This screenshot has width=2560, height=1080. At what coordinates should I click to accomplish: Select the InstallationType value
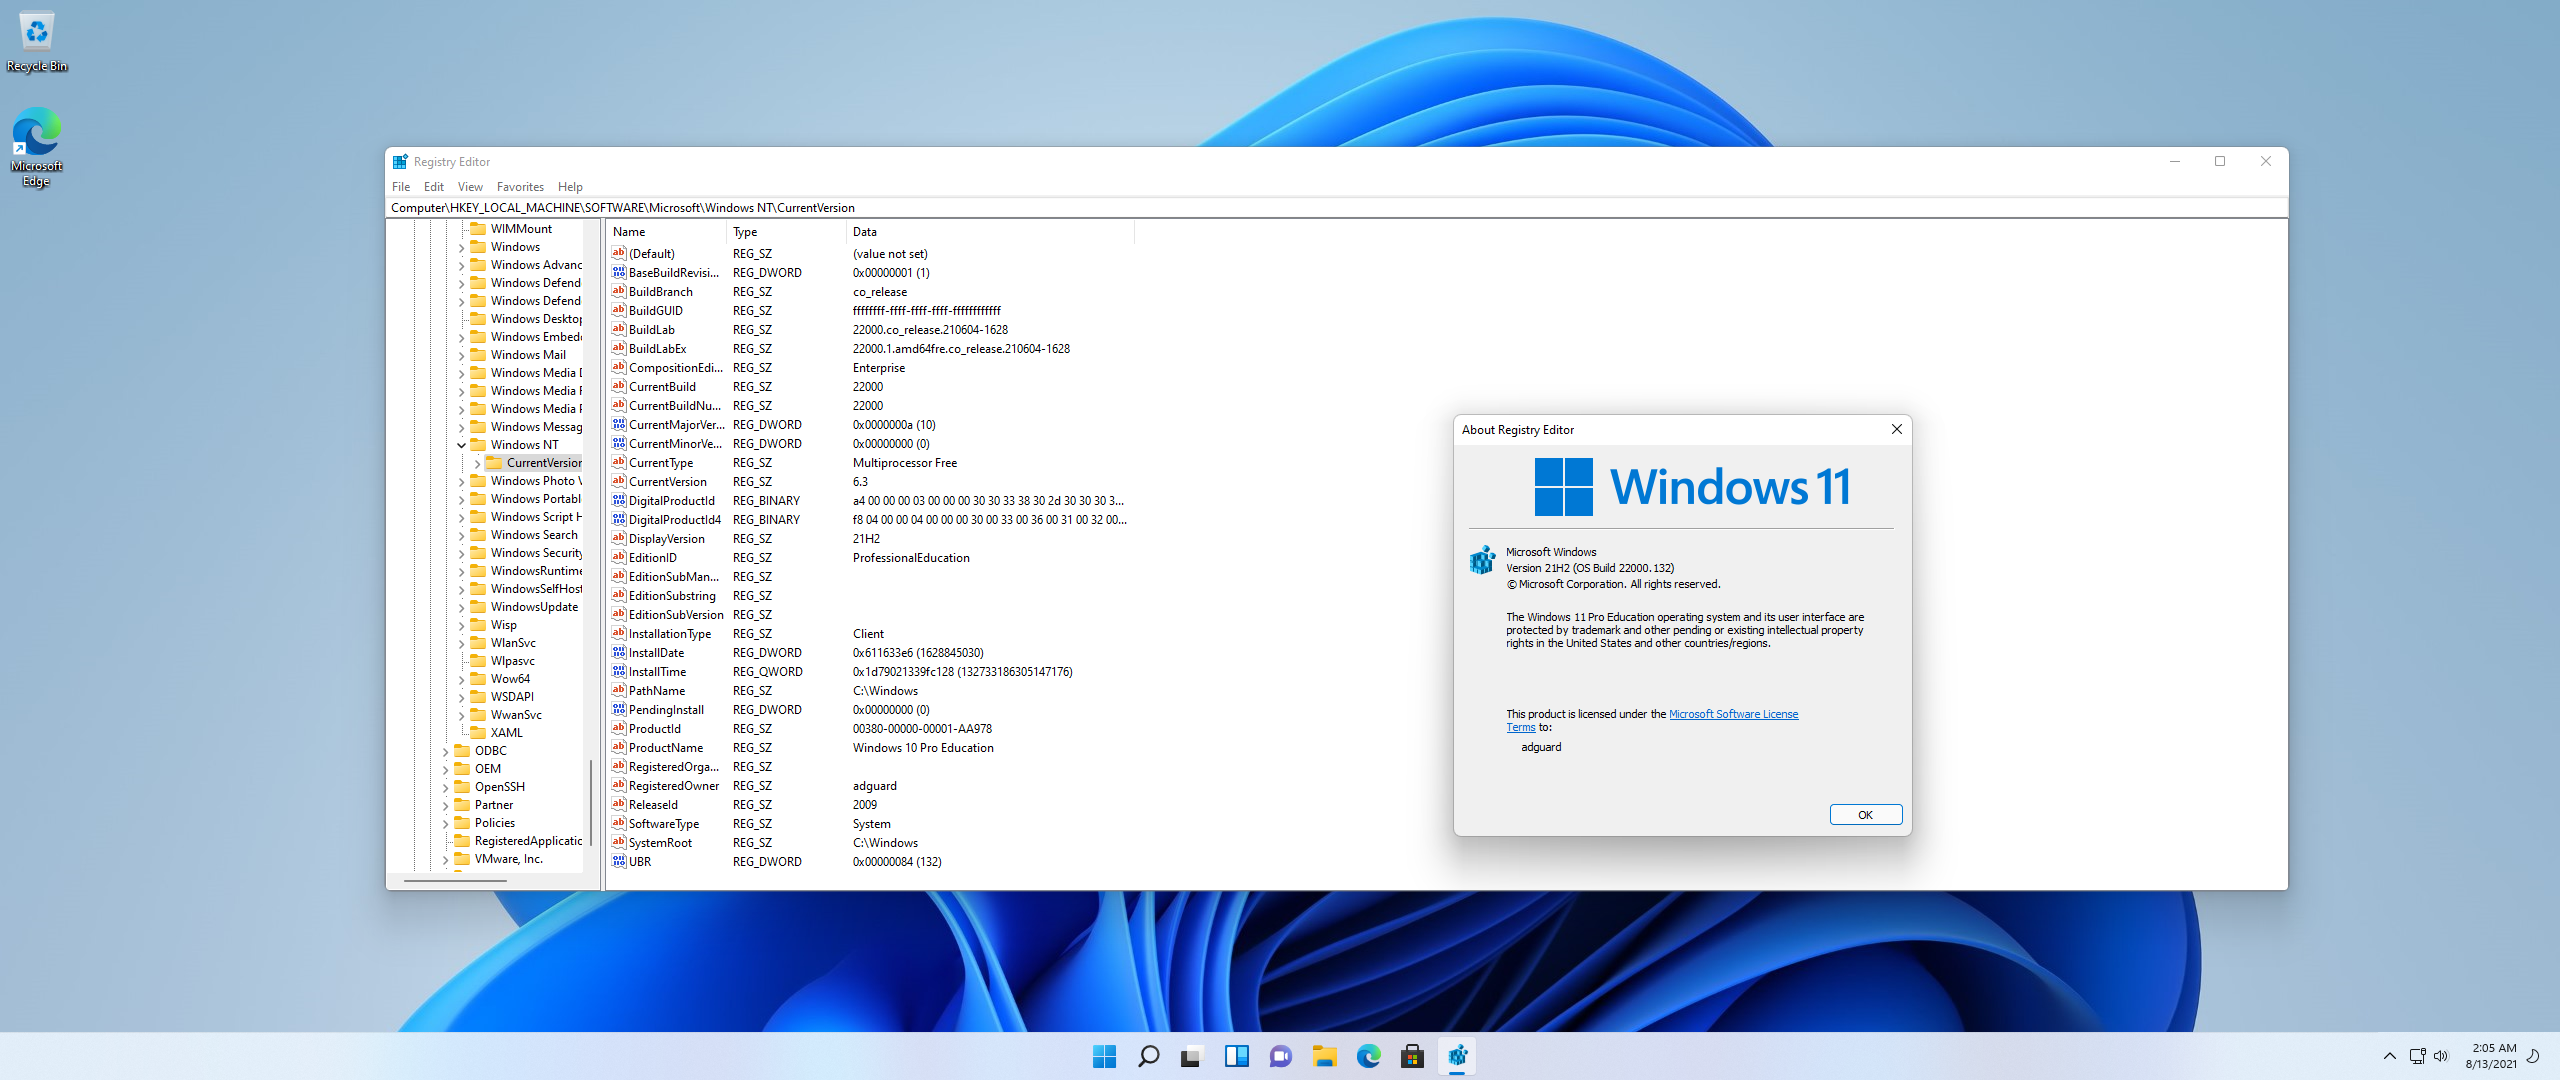point(670,633)
